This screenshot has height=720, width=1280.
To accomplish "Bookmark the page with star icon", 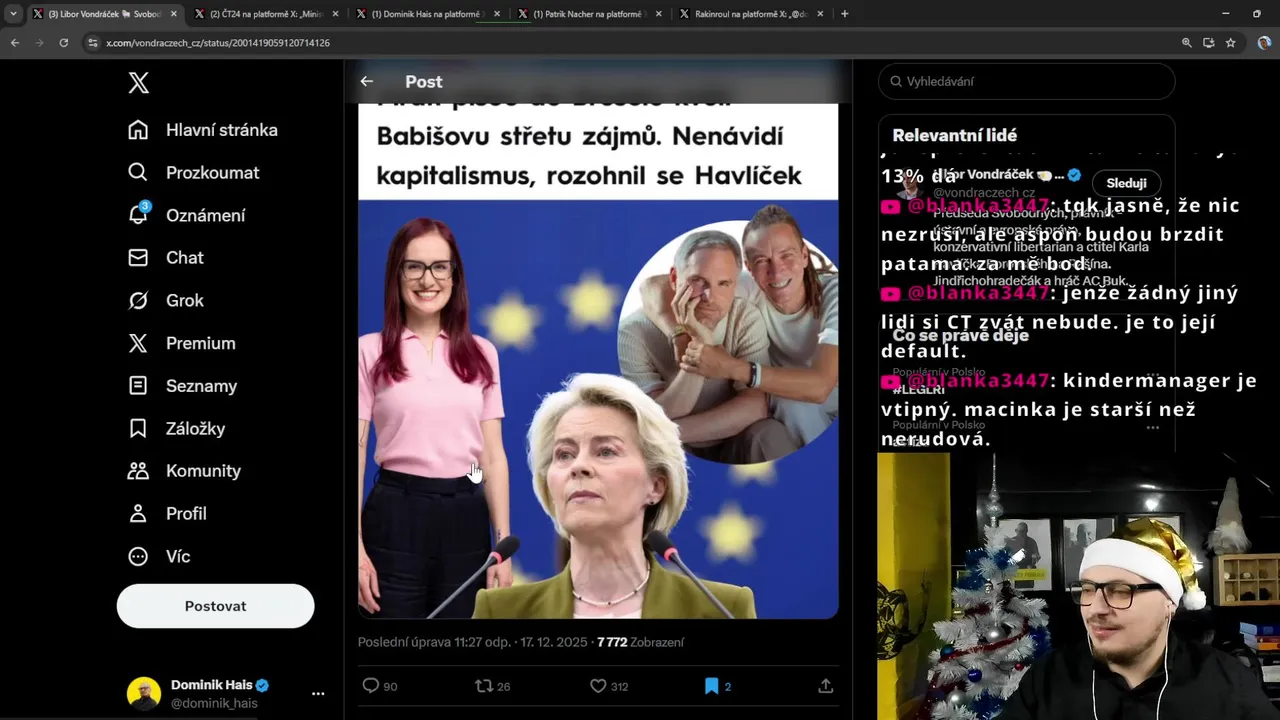I will 1231,43.
